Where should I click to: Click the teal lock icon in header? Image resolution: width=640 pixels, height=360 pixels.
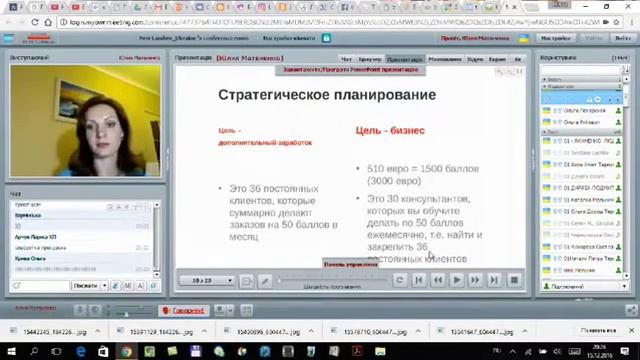click(x=327, y=38)
